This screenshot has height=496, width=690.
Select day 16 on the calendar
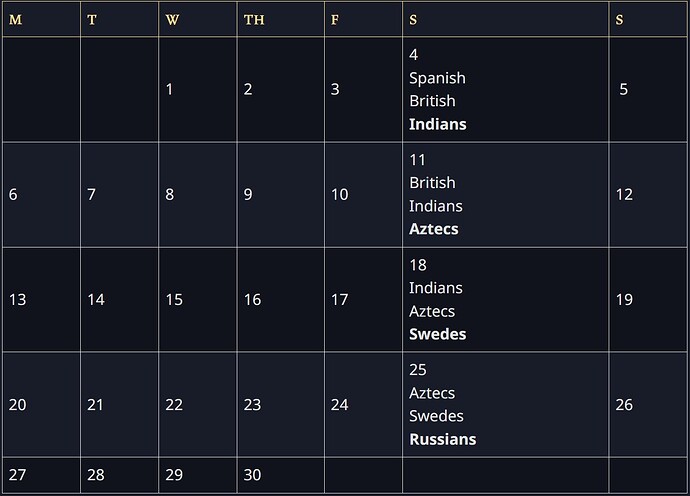[x=252, y=299]
